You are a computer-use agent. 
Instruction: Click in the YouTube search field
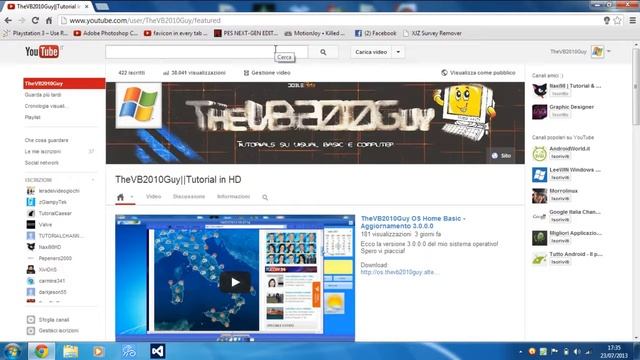pyautogui.click(x=207, y=52)
